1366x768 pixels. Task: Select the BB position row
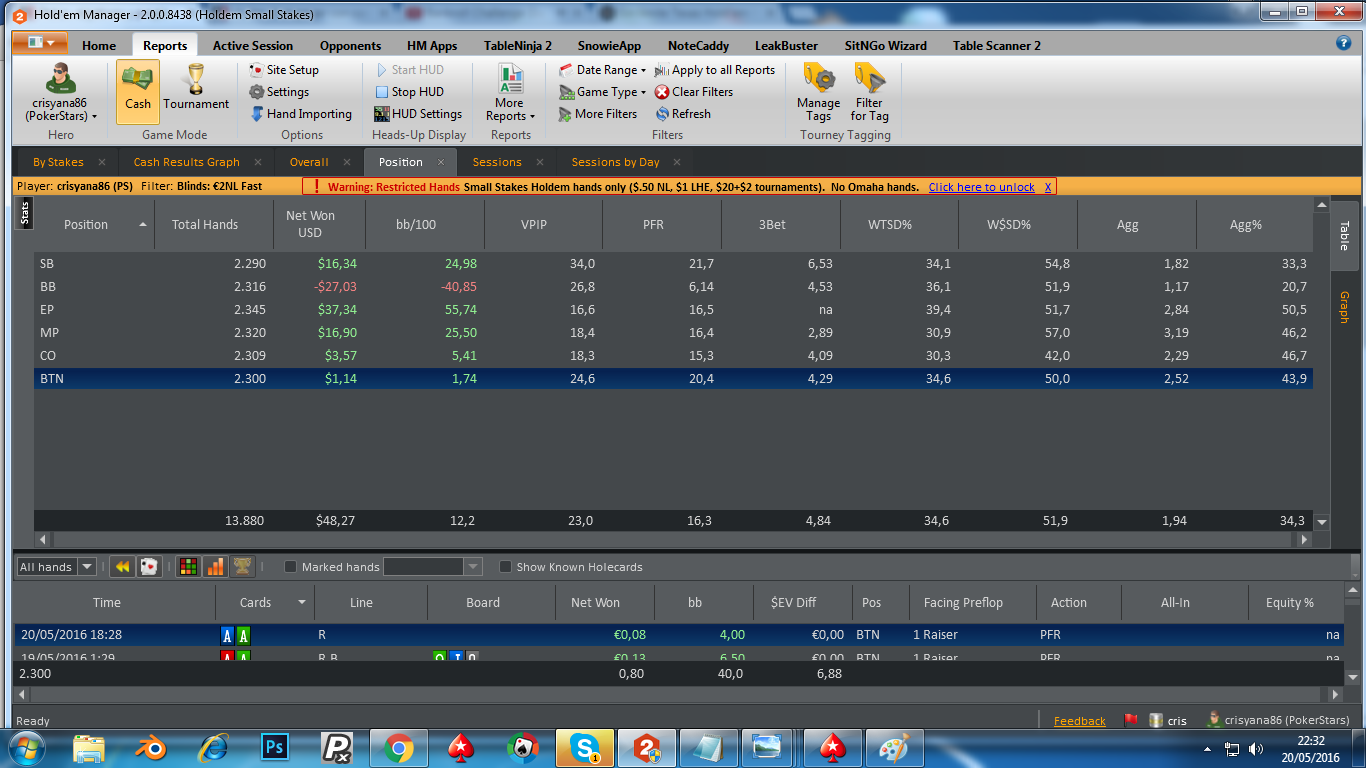click(x=673, y=287)
